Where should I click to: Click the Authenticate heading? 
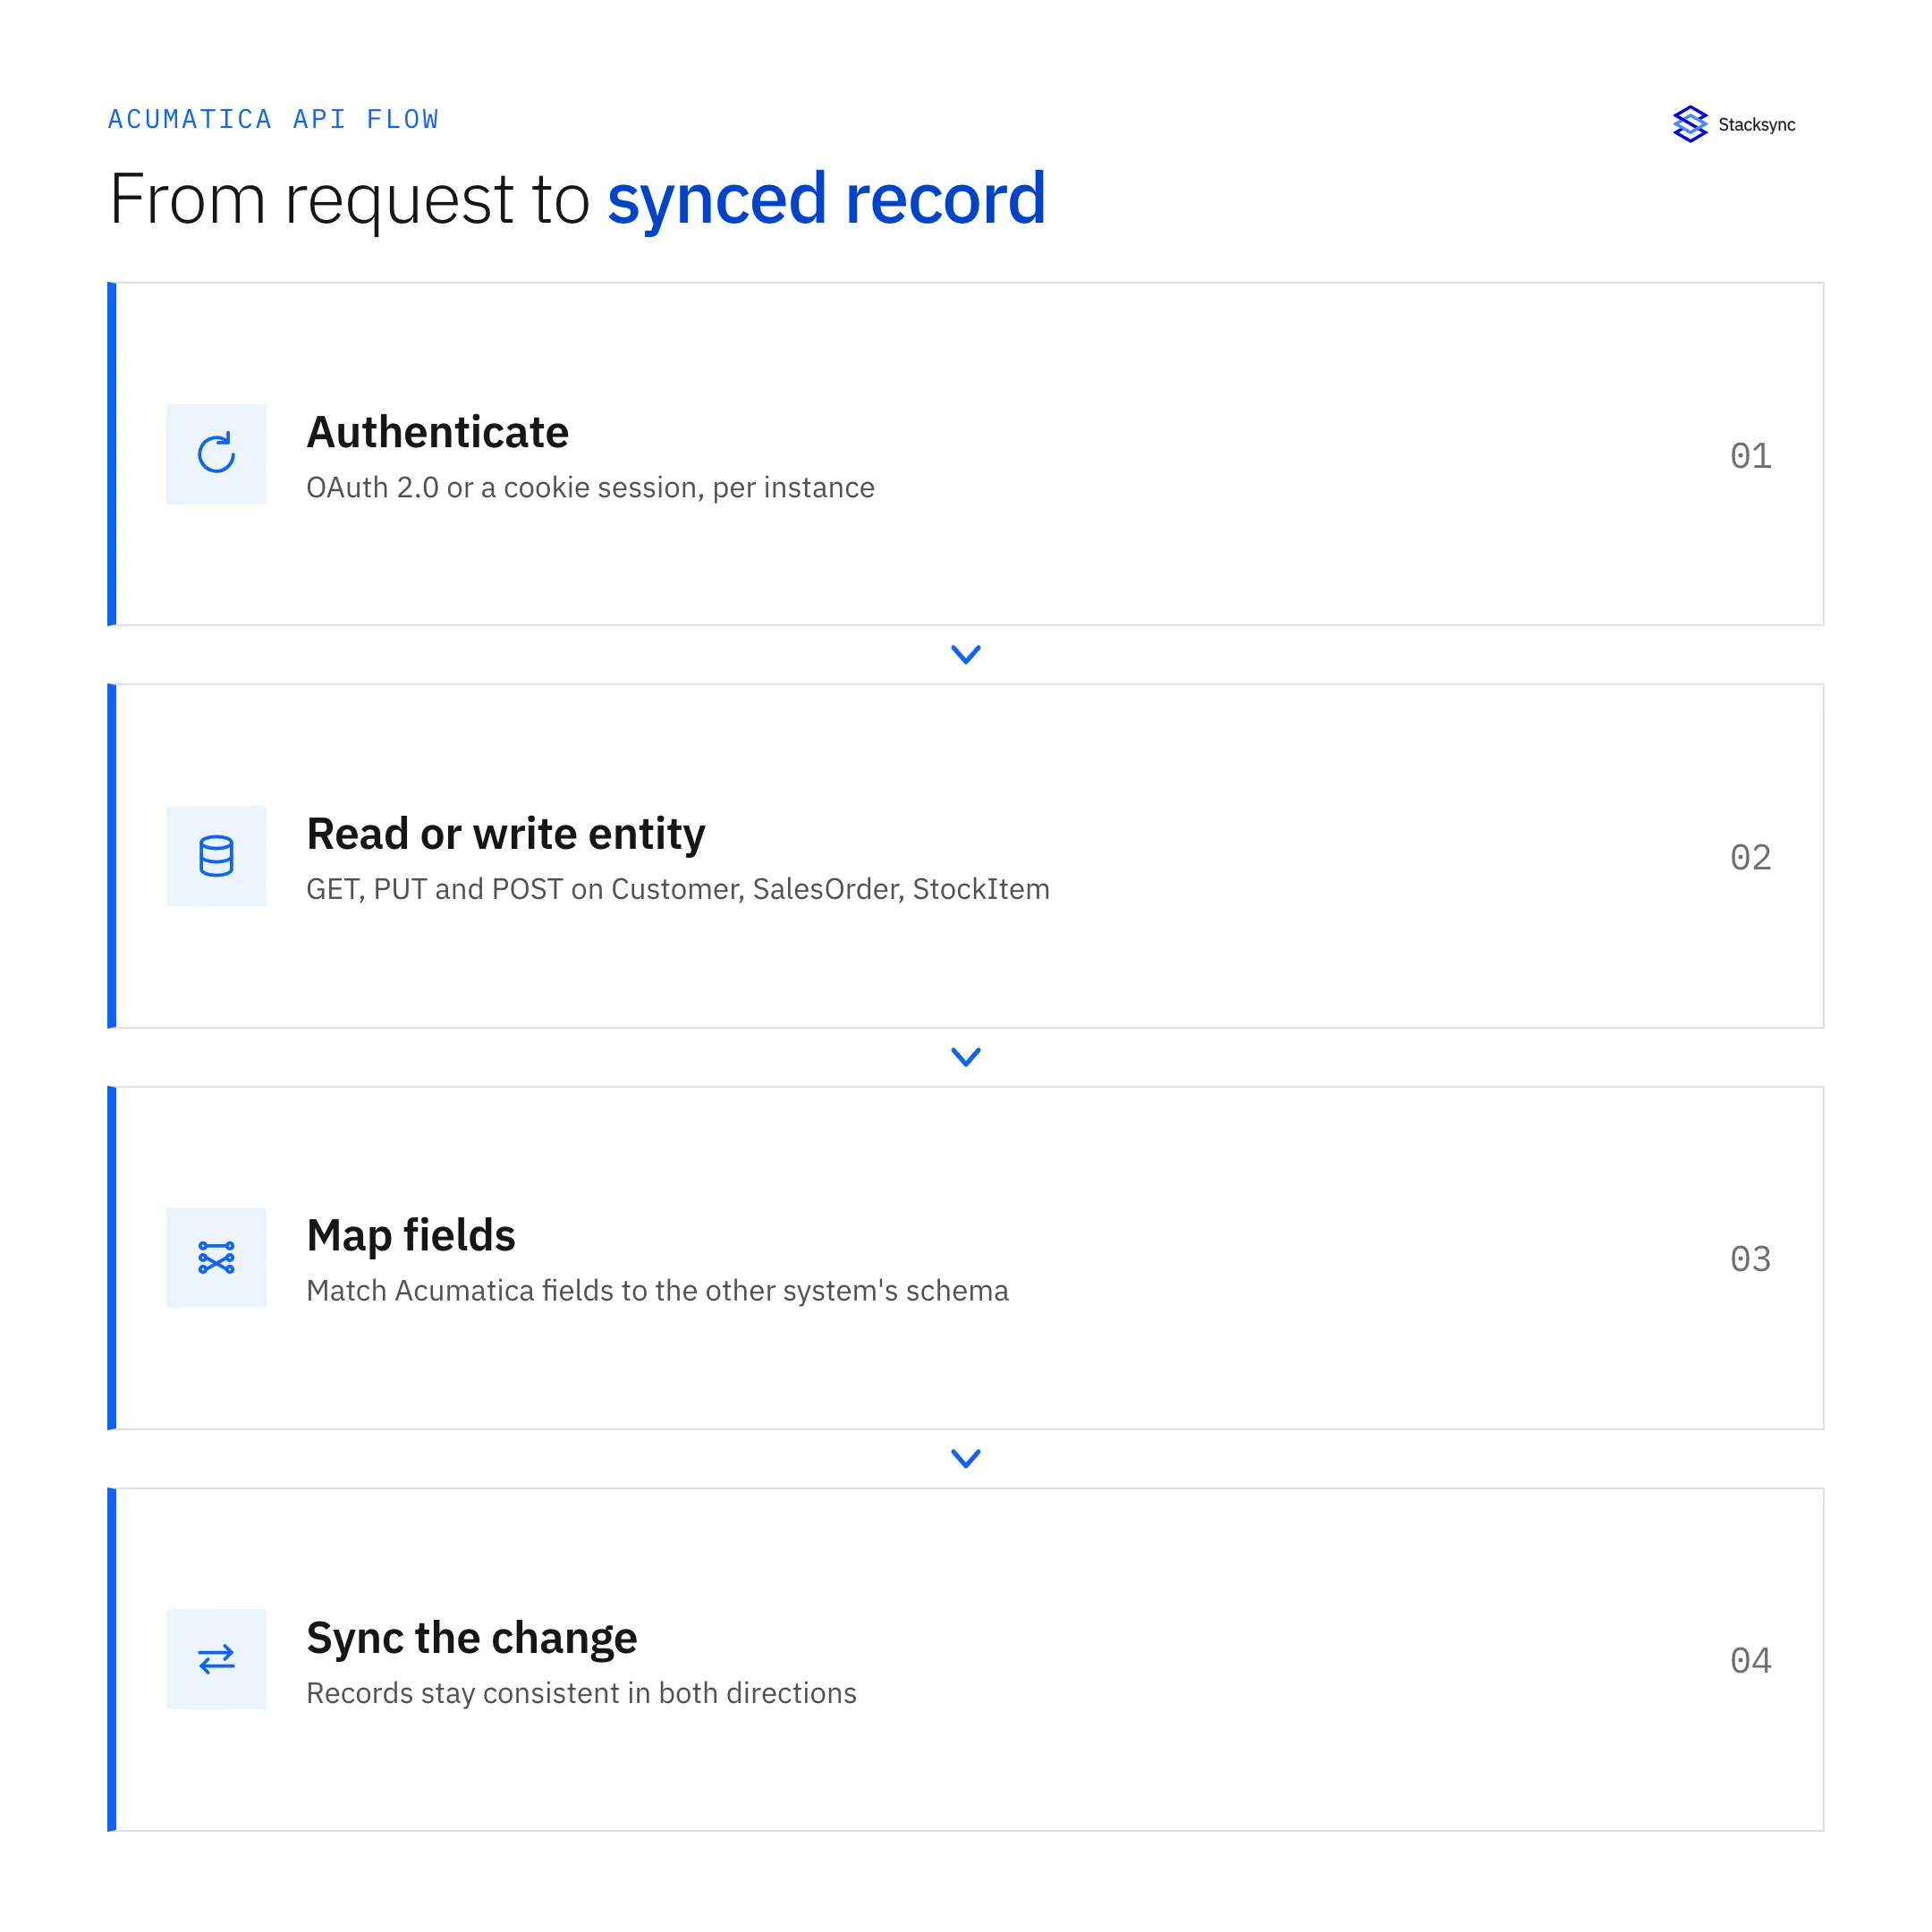pos(438,433)
